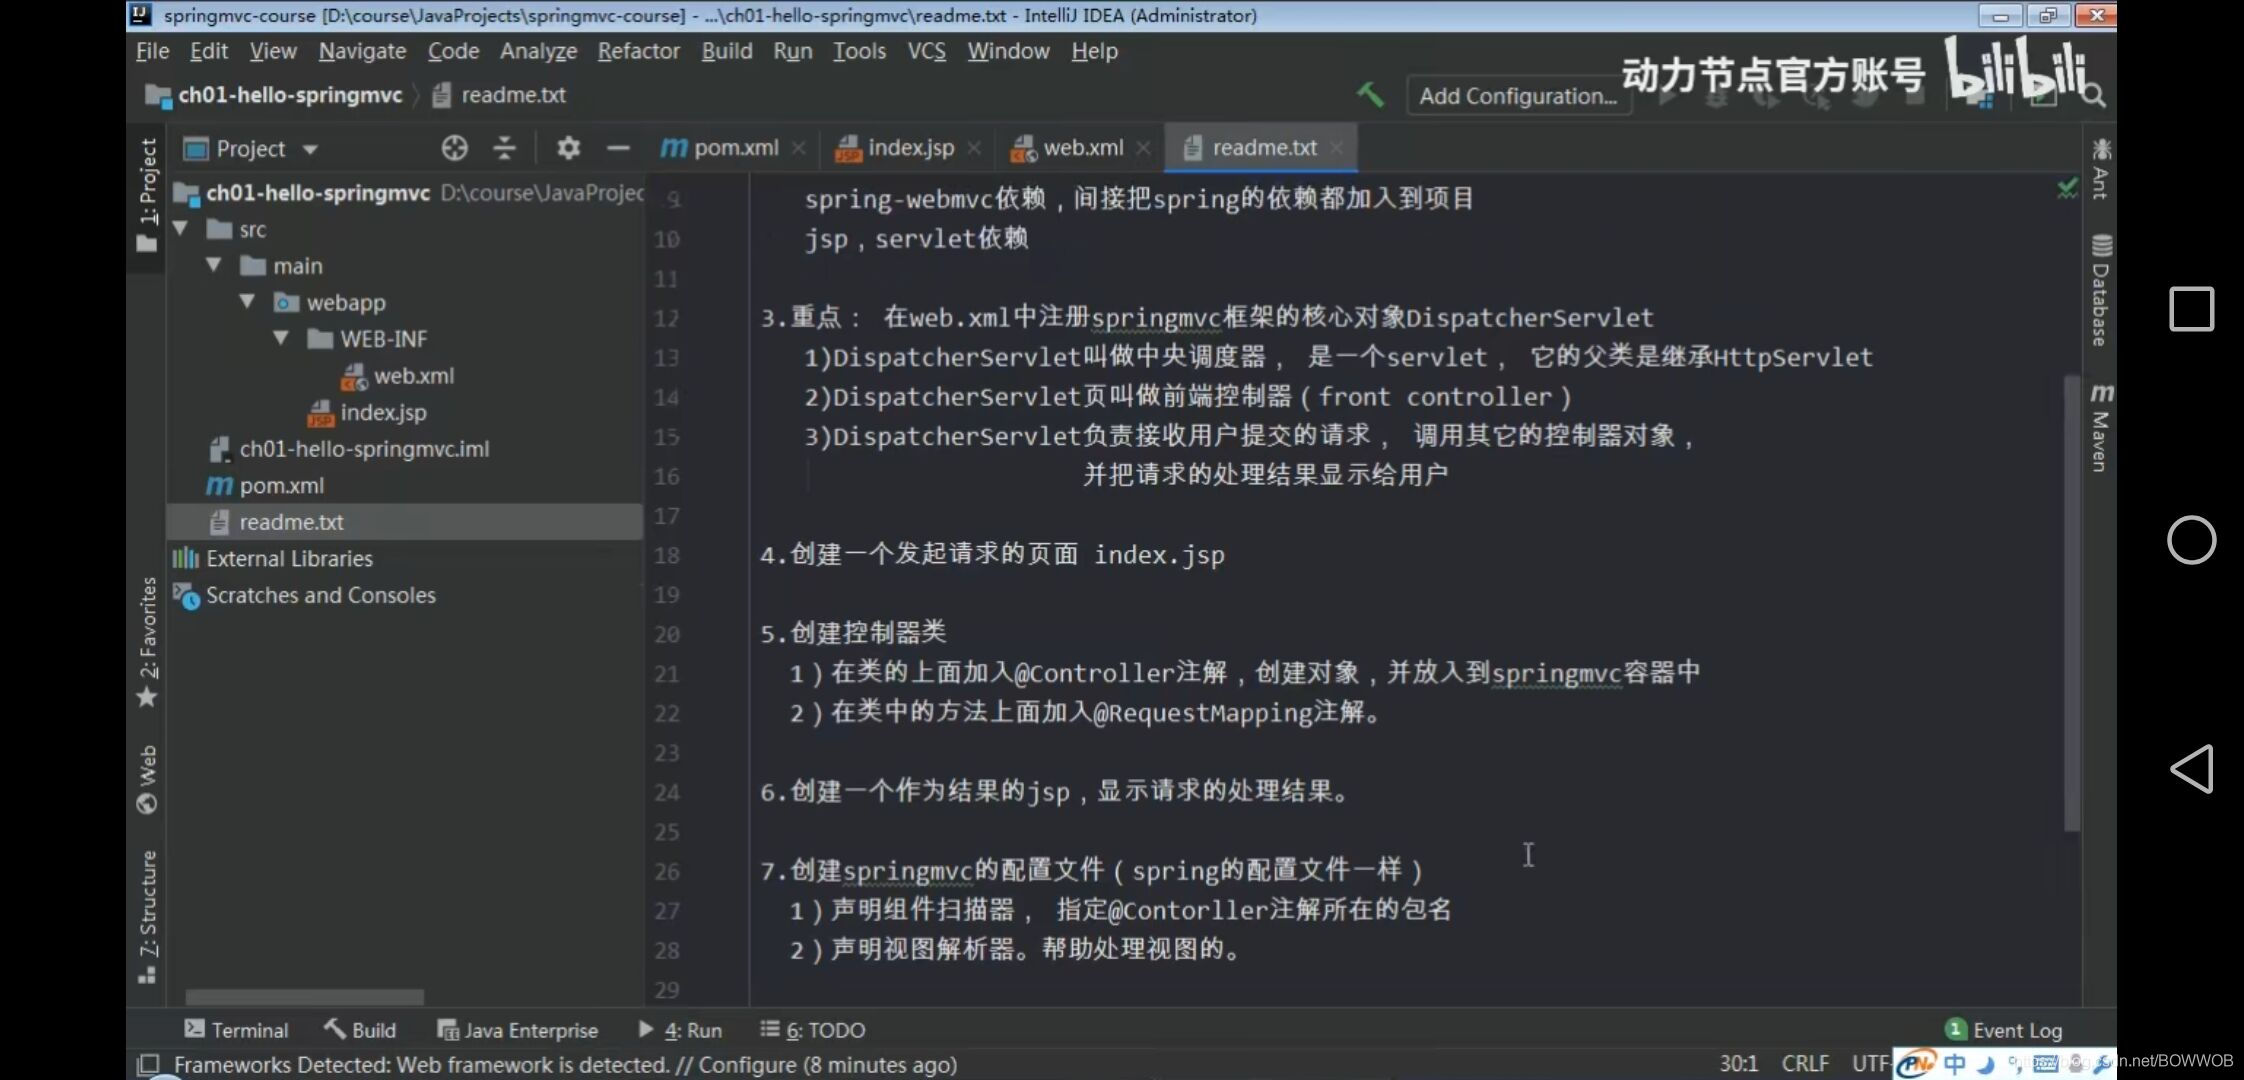Image resolution: width=2244 pixels, height=1080 pixels.
Task: Click the search magnifier icon at top right
Action: point(2093,96)
